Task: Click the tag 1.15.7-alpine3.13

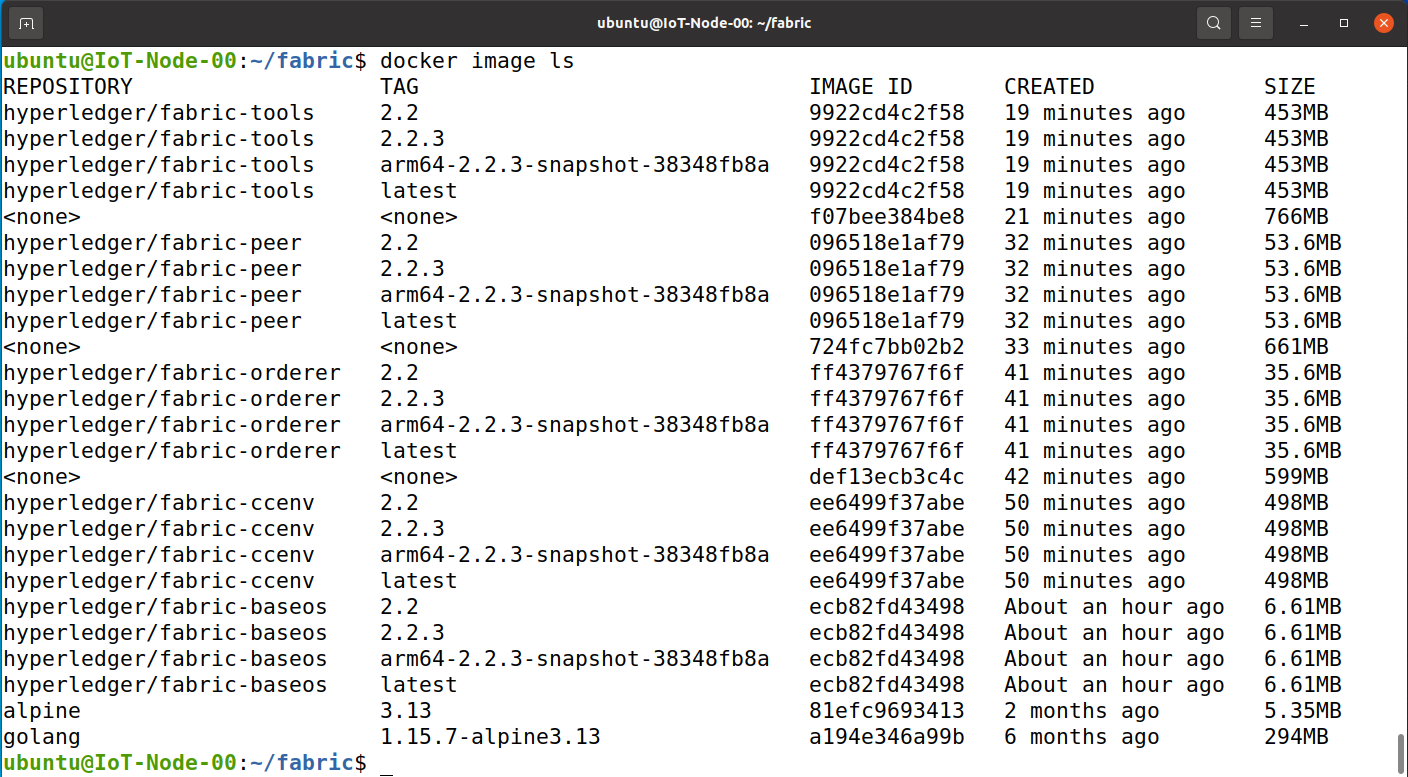Action: pos(490,737)
